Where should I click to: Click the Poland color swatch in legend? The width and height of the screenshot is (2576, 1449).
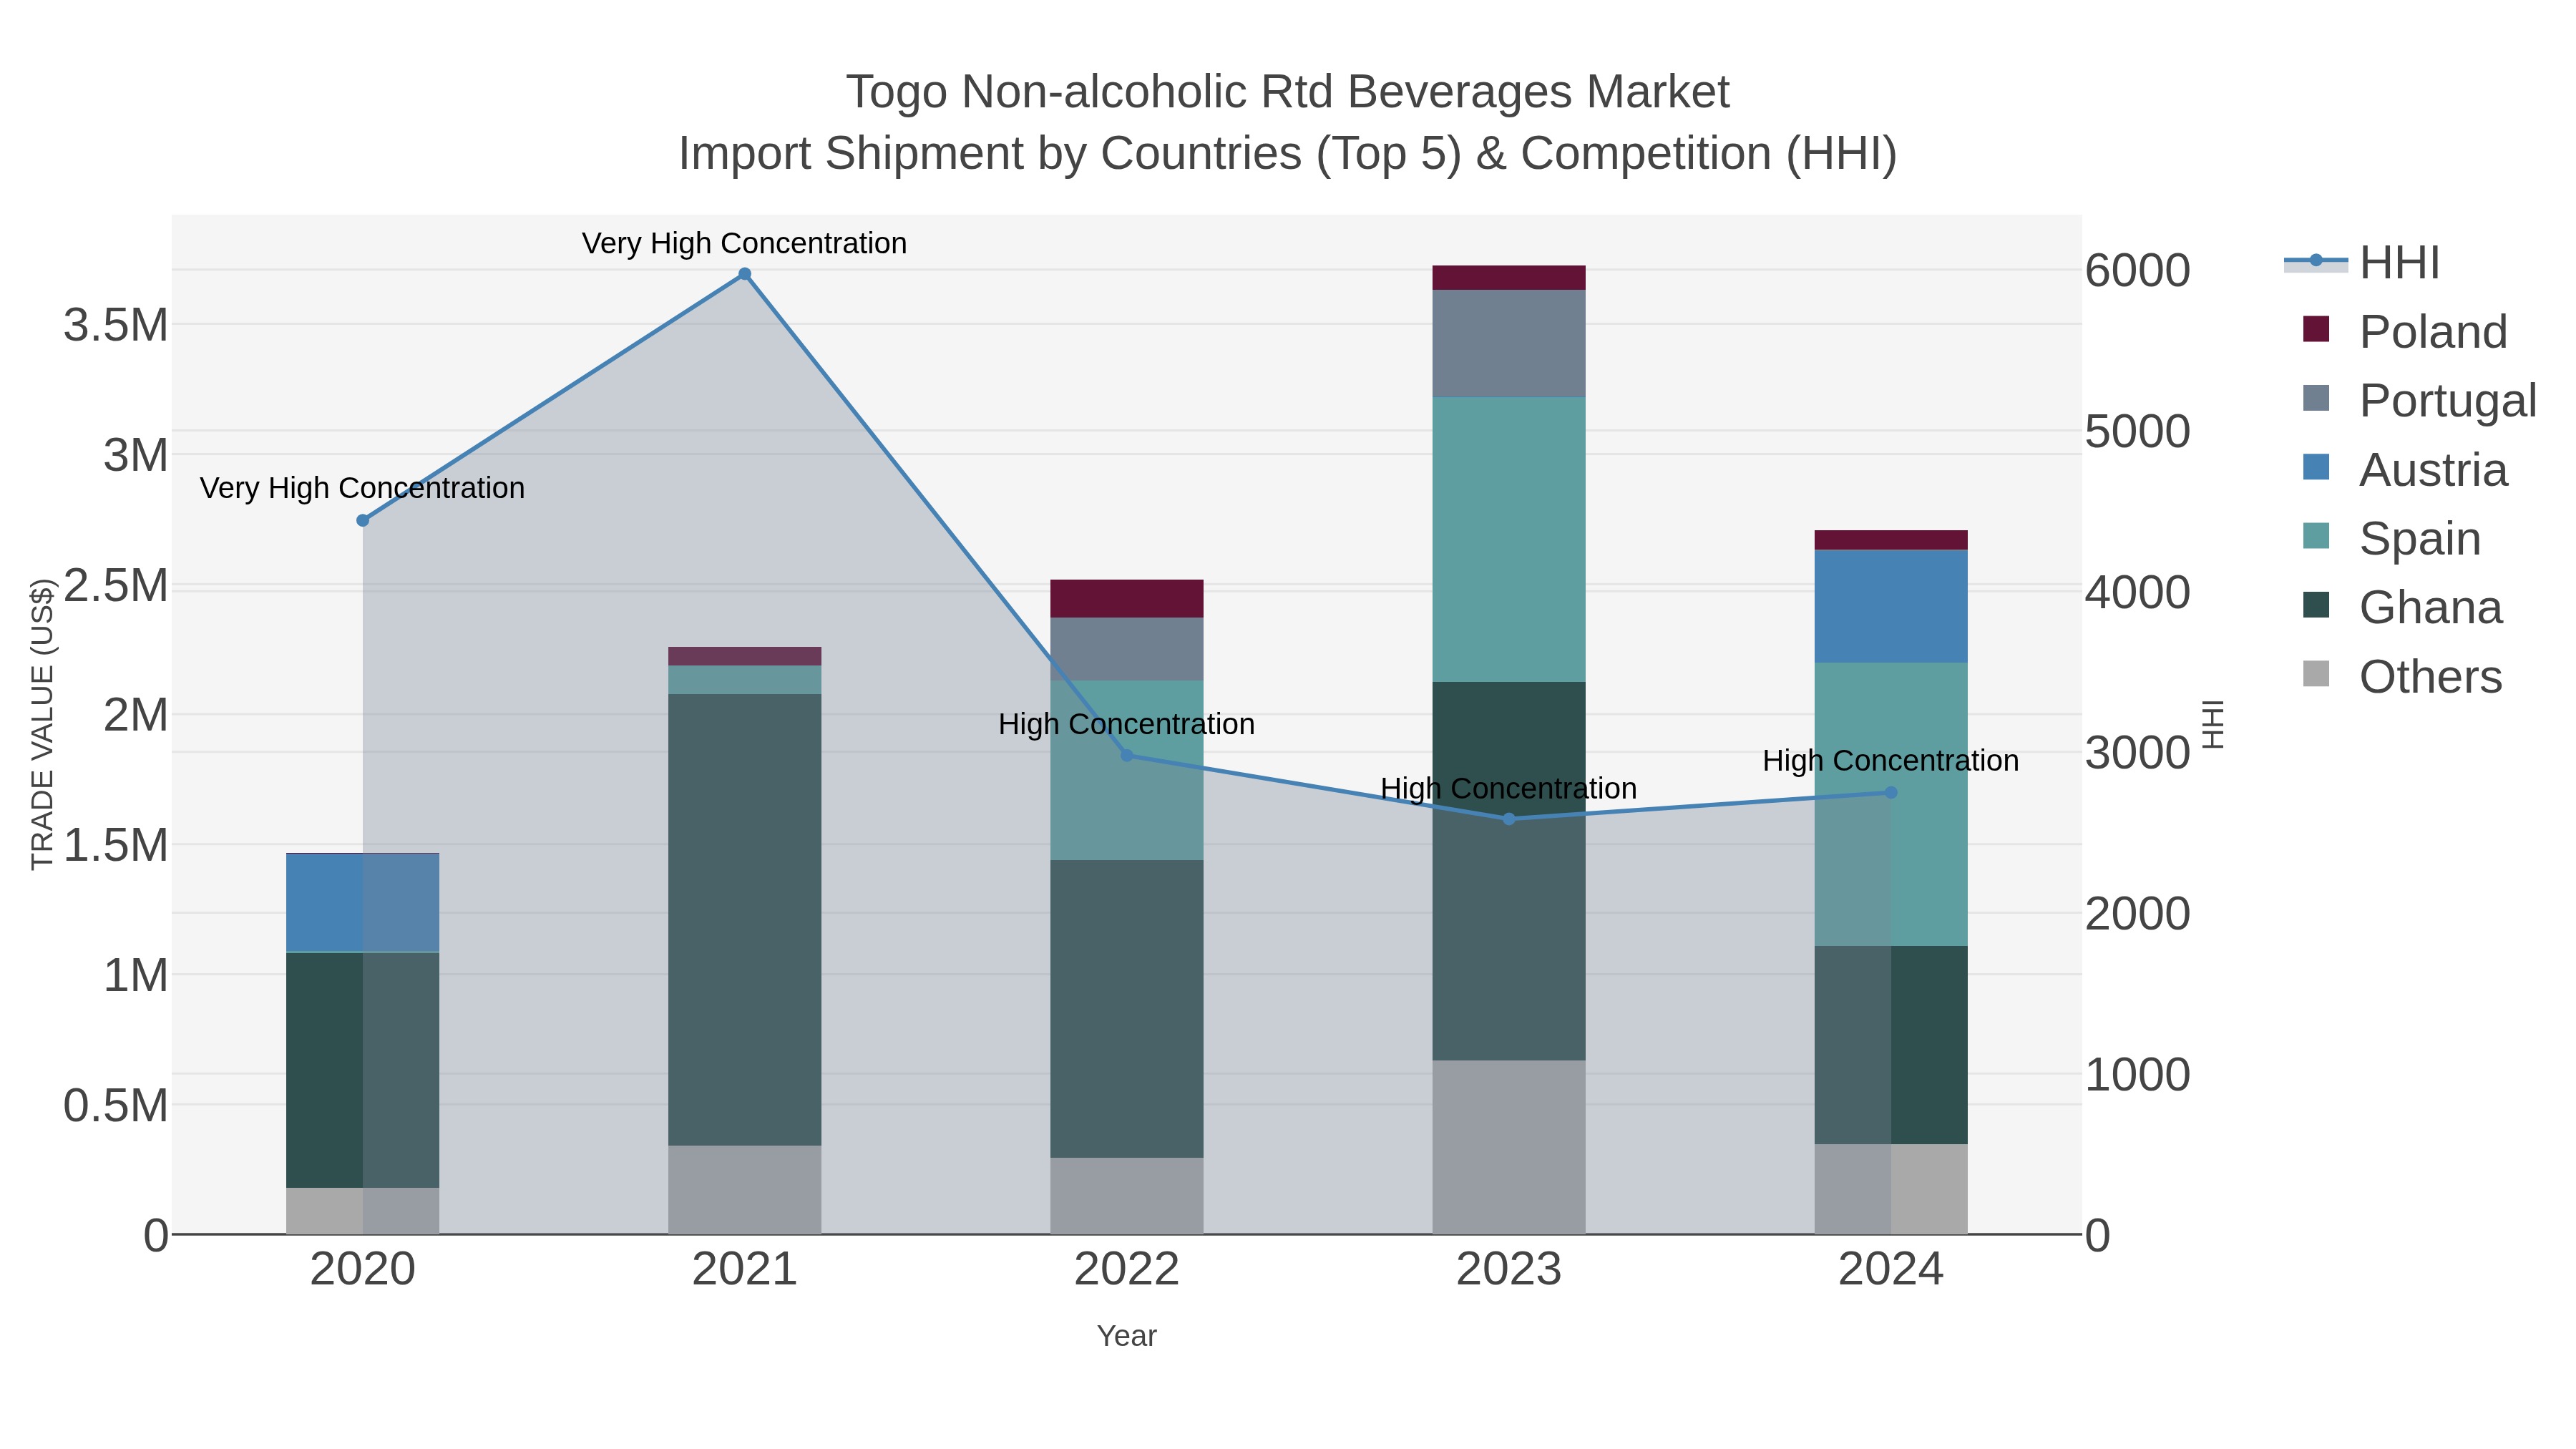(x=2316, y=329)
